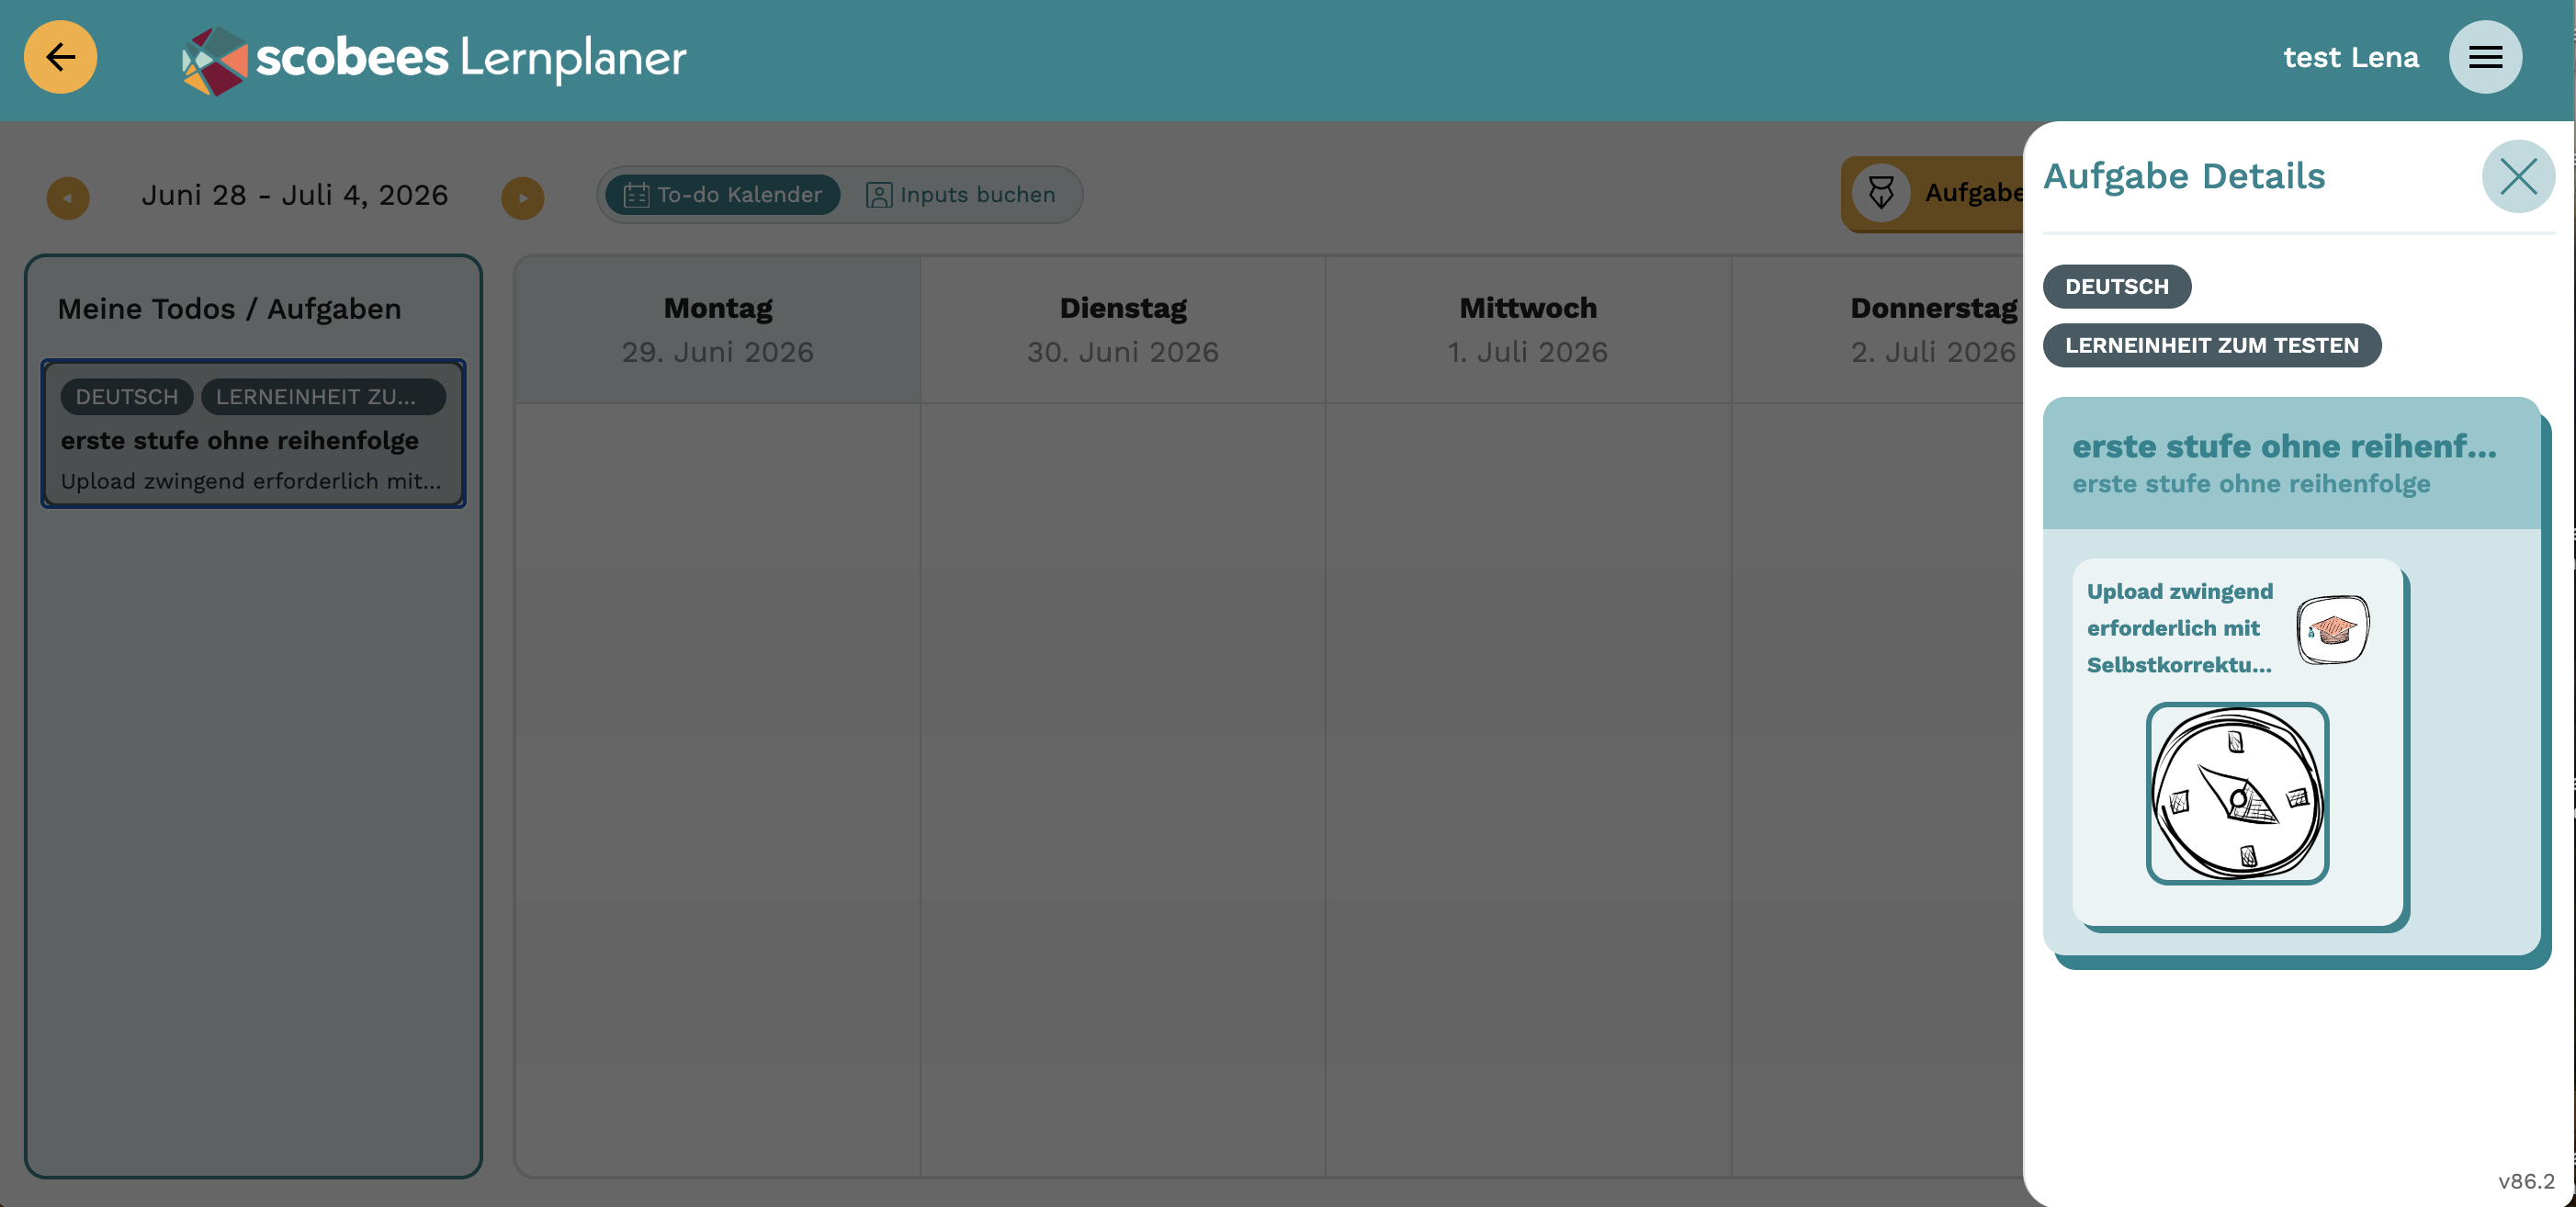This screenshot has height=1207, width=2576.
Task: Click the graduation cap icon
Action: (x=2332, y=629)
